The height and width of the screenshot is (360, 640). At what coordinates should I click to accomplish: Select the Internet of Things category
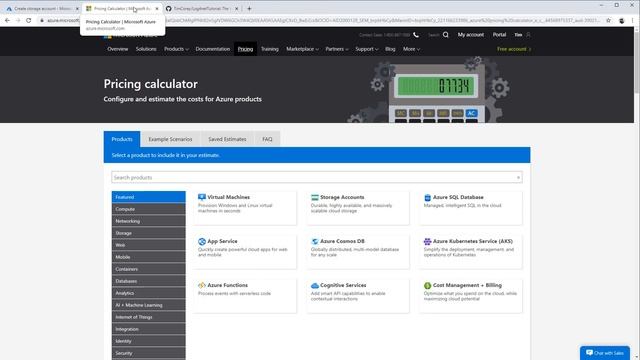pyautogui.click(x=149, y=317)
